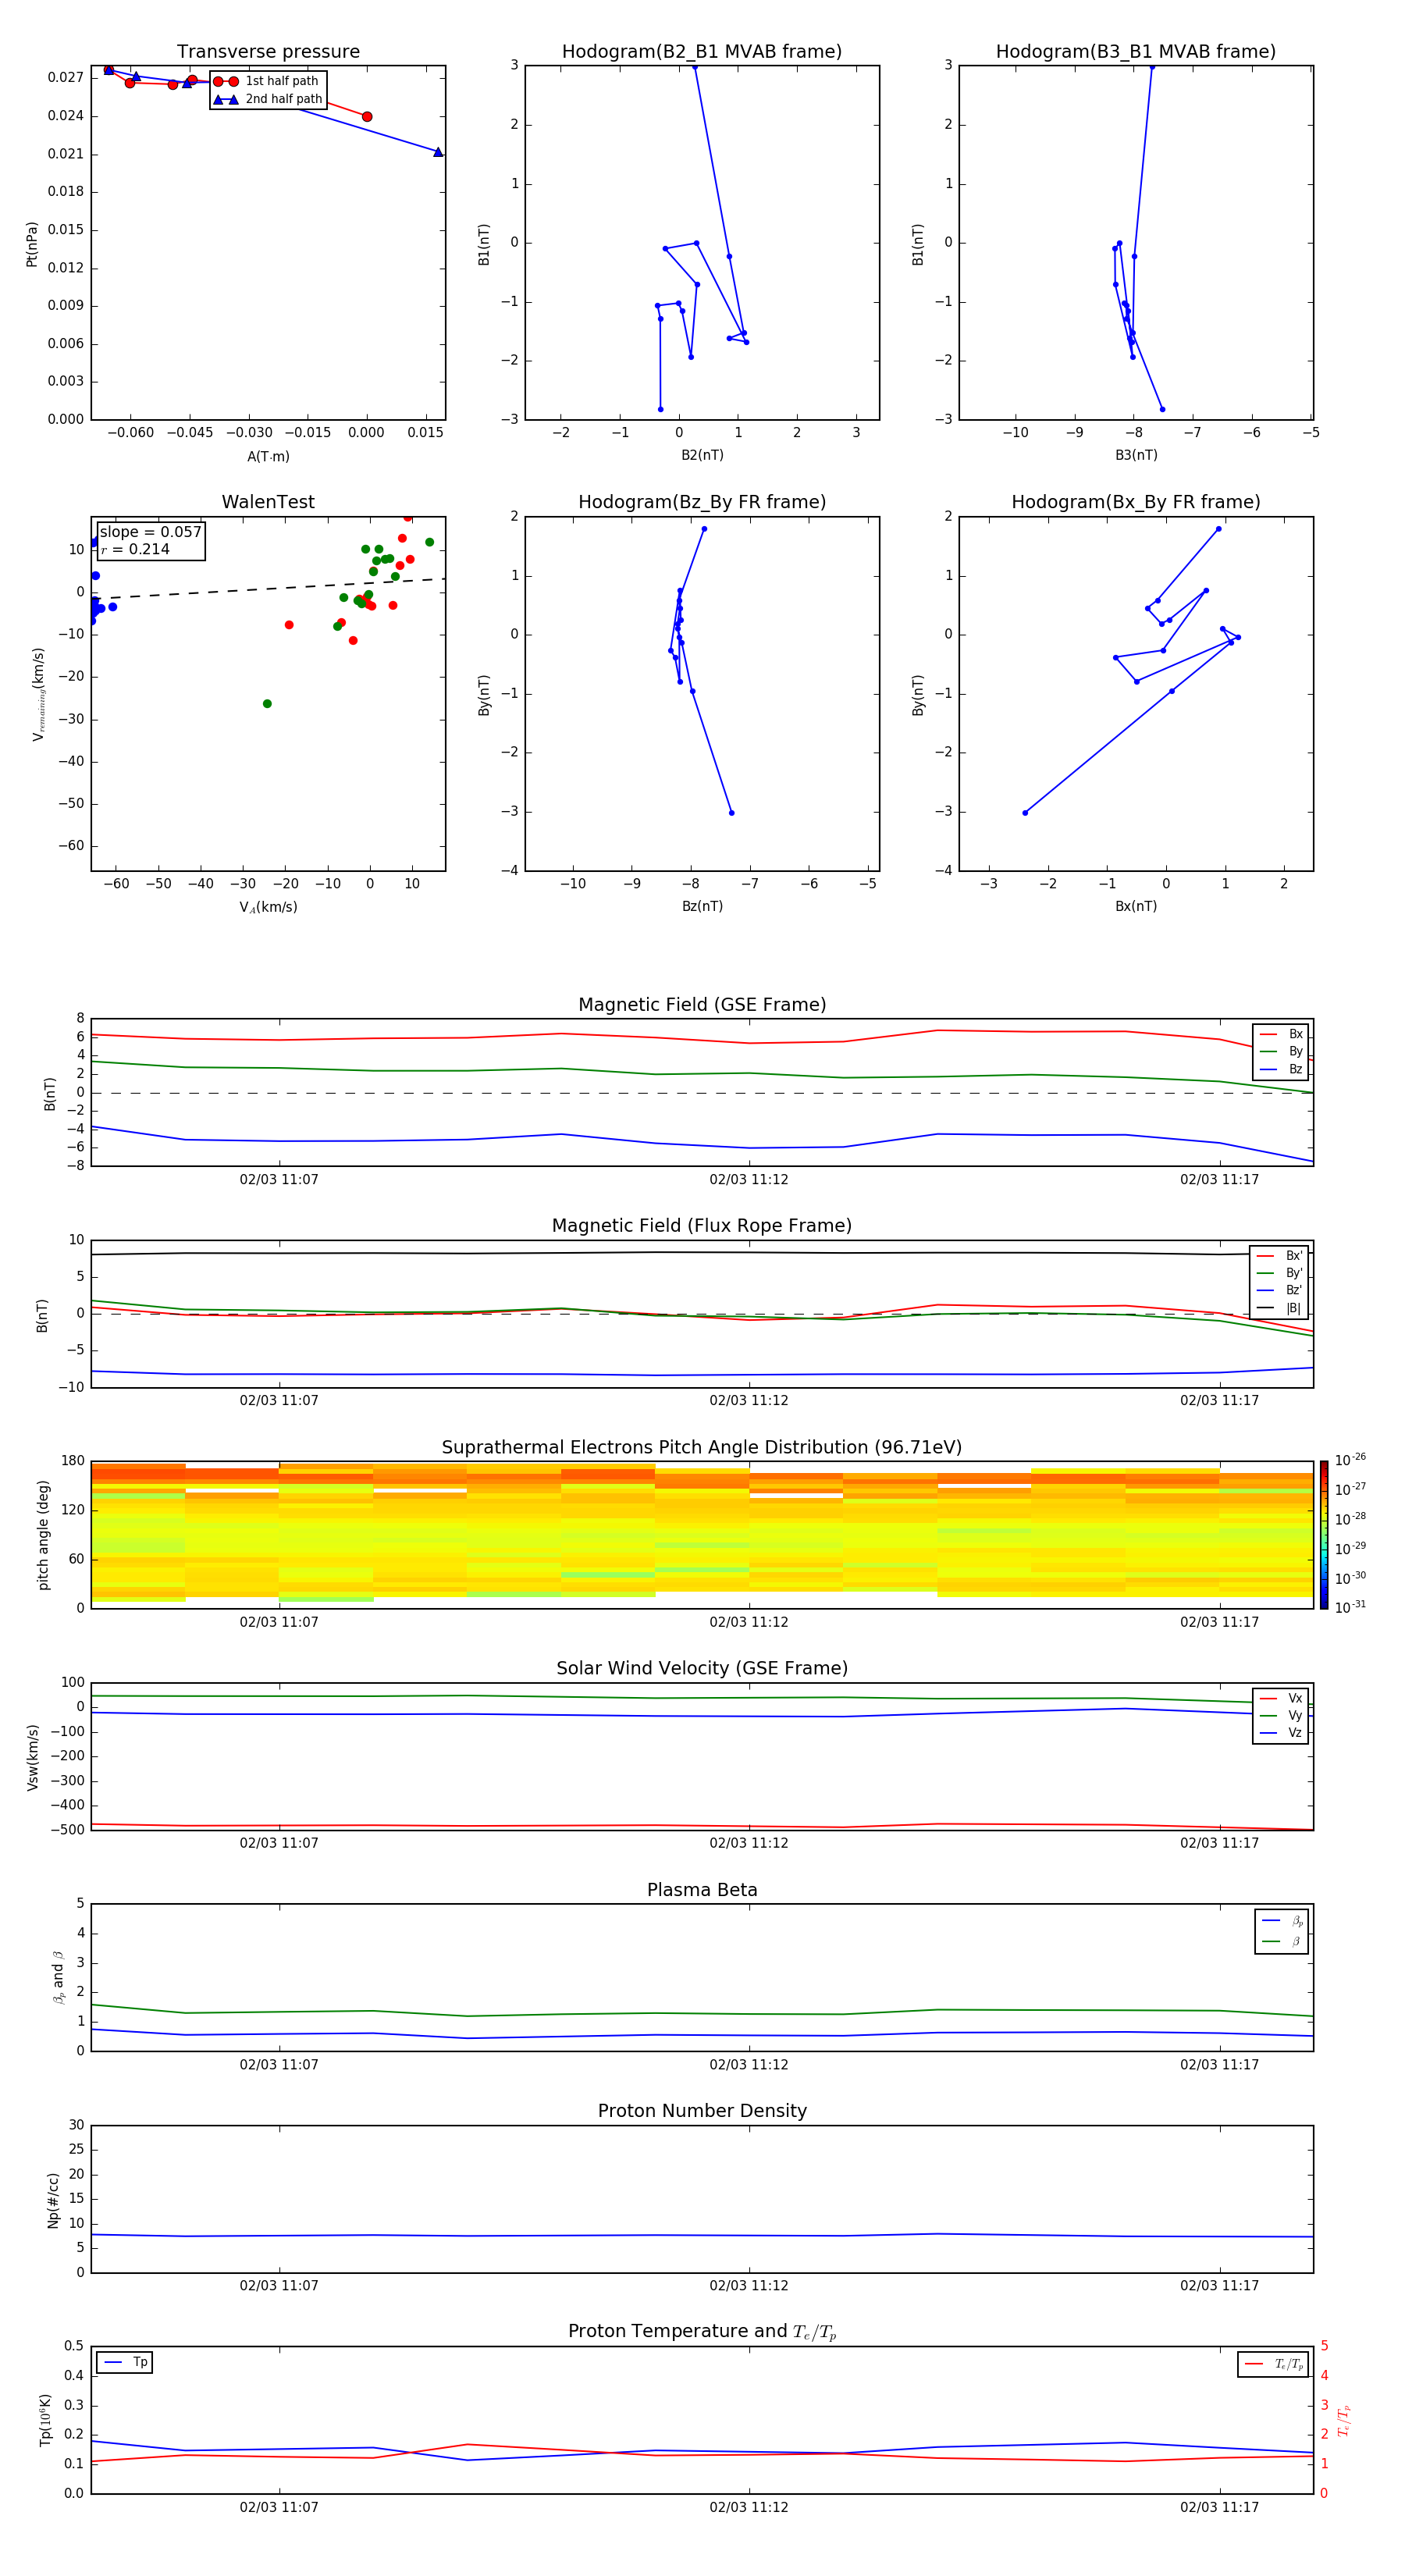The height and width of the screenshot is (2576, 1405).
Task: Click the 'Hodogram(Bz_By FR frame)' title
Action: pos(702,502)
